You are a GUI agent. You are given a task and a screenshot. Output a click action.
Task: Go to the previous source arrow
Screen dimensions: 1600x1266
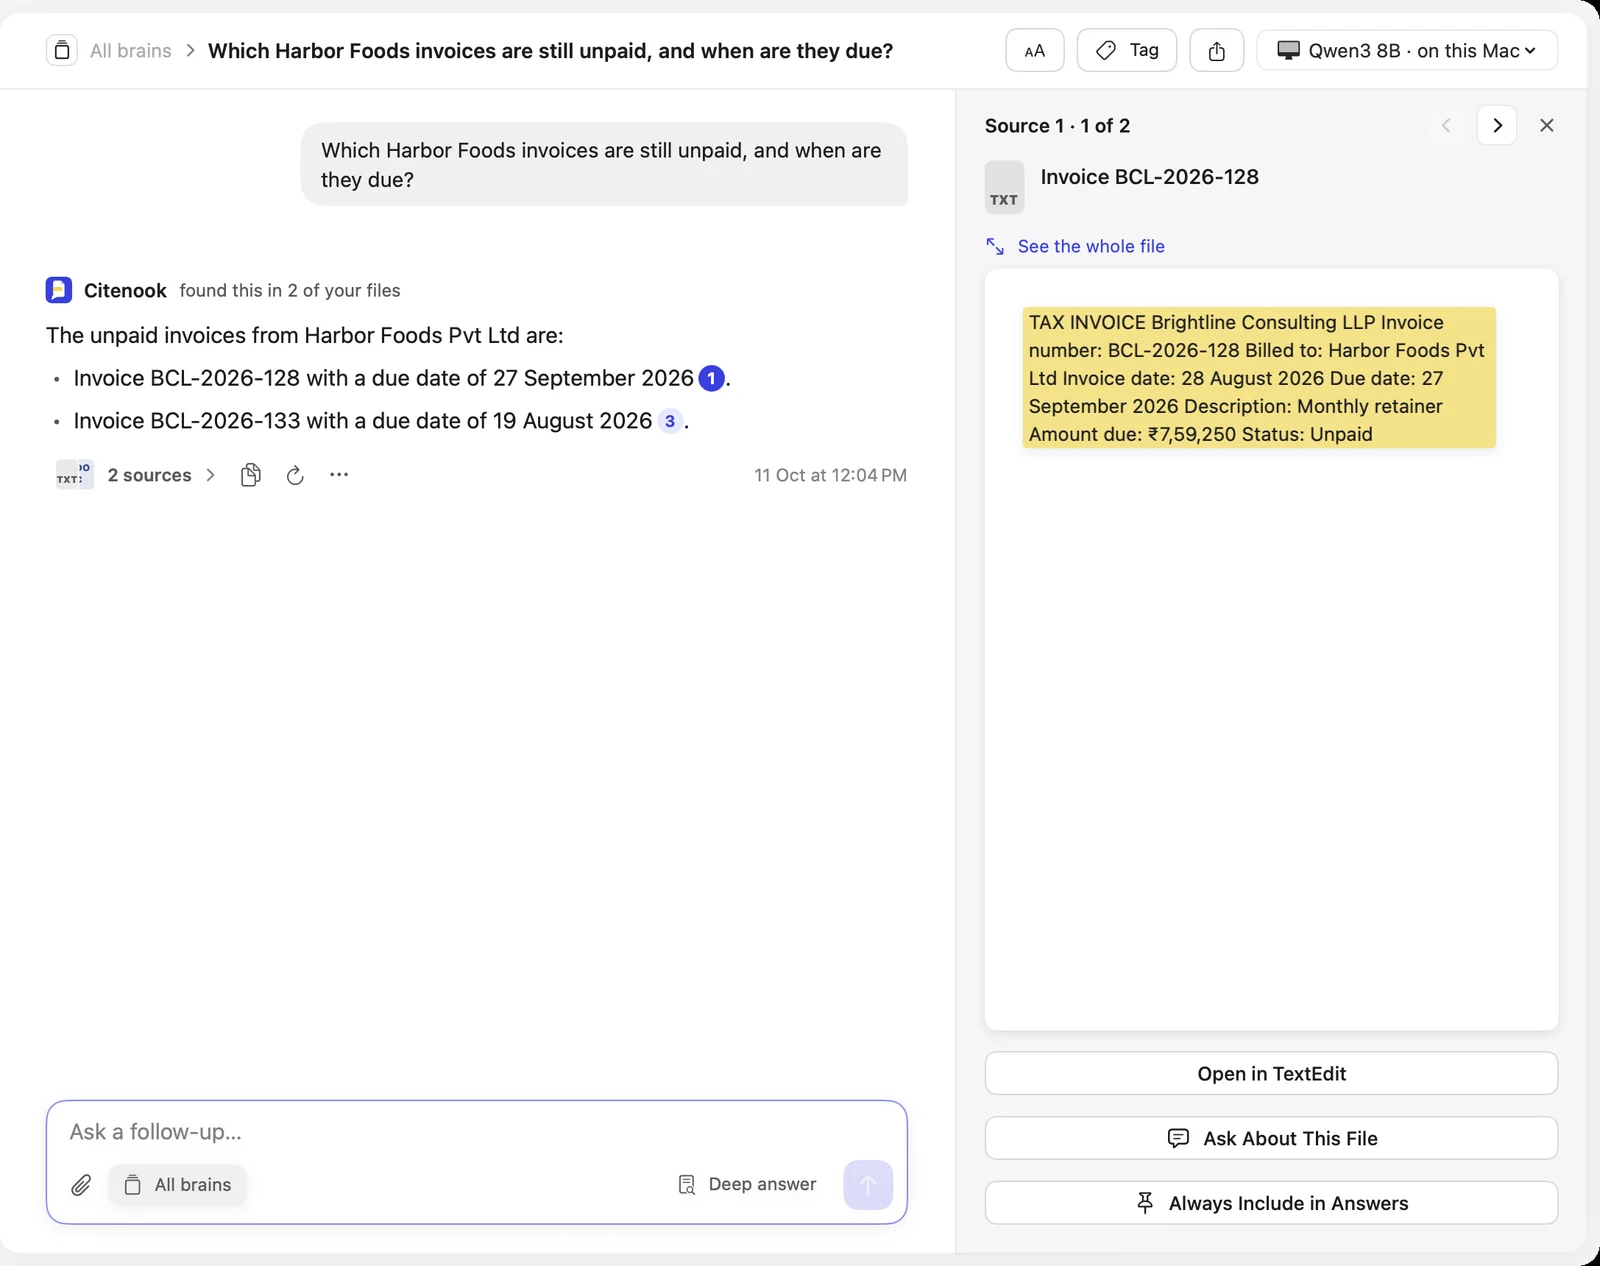(1446, 125)
